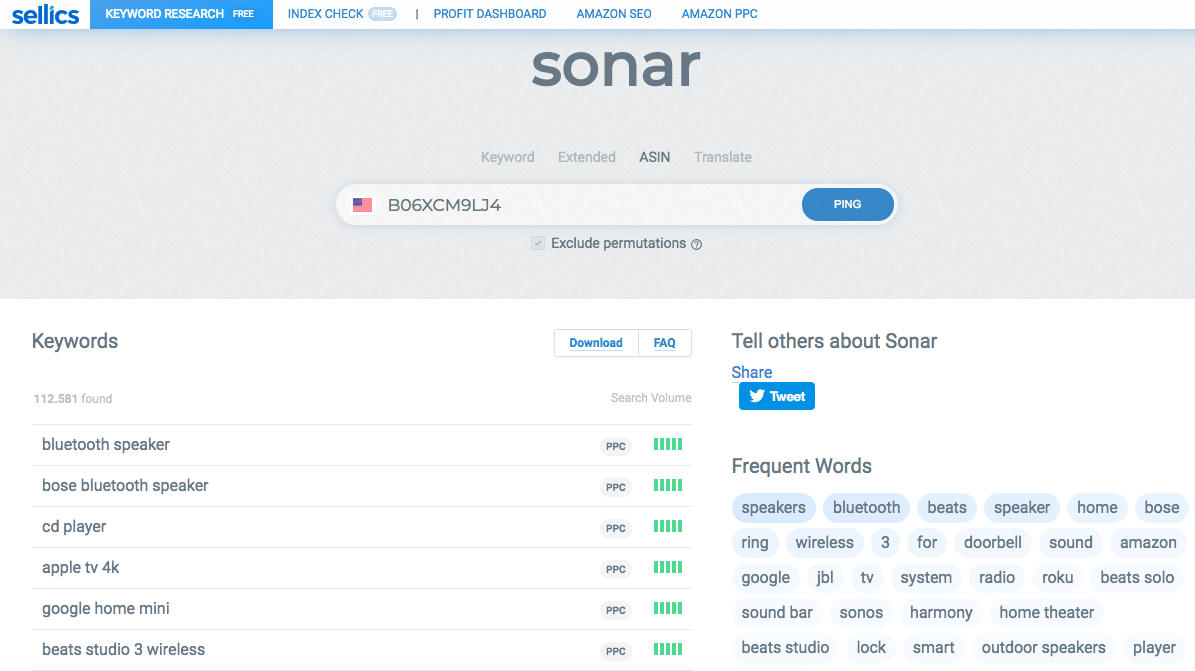Click the Sellics logo

(45, 14)
